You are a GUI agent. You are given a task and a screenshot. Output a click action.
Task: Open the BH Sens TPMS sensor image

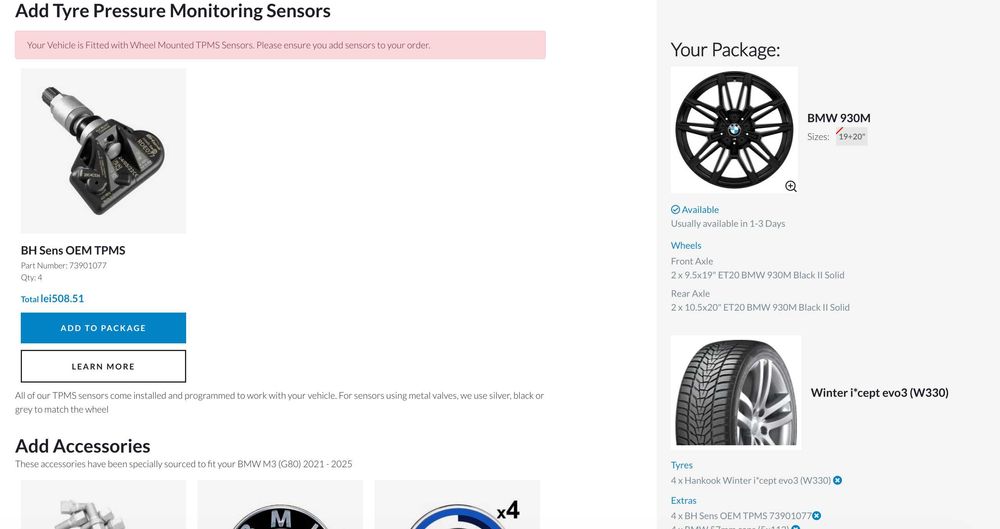coord(103,151)
